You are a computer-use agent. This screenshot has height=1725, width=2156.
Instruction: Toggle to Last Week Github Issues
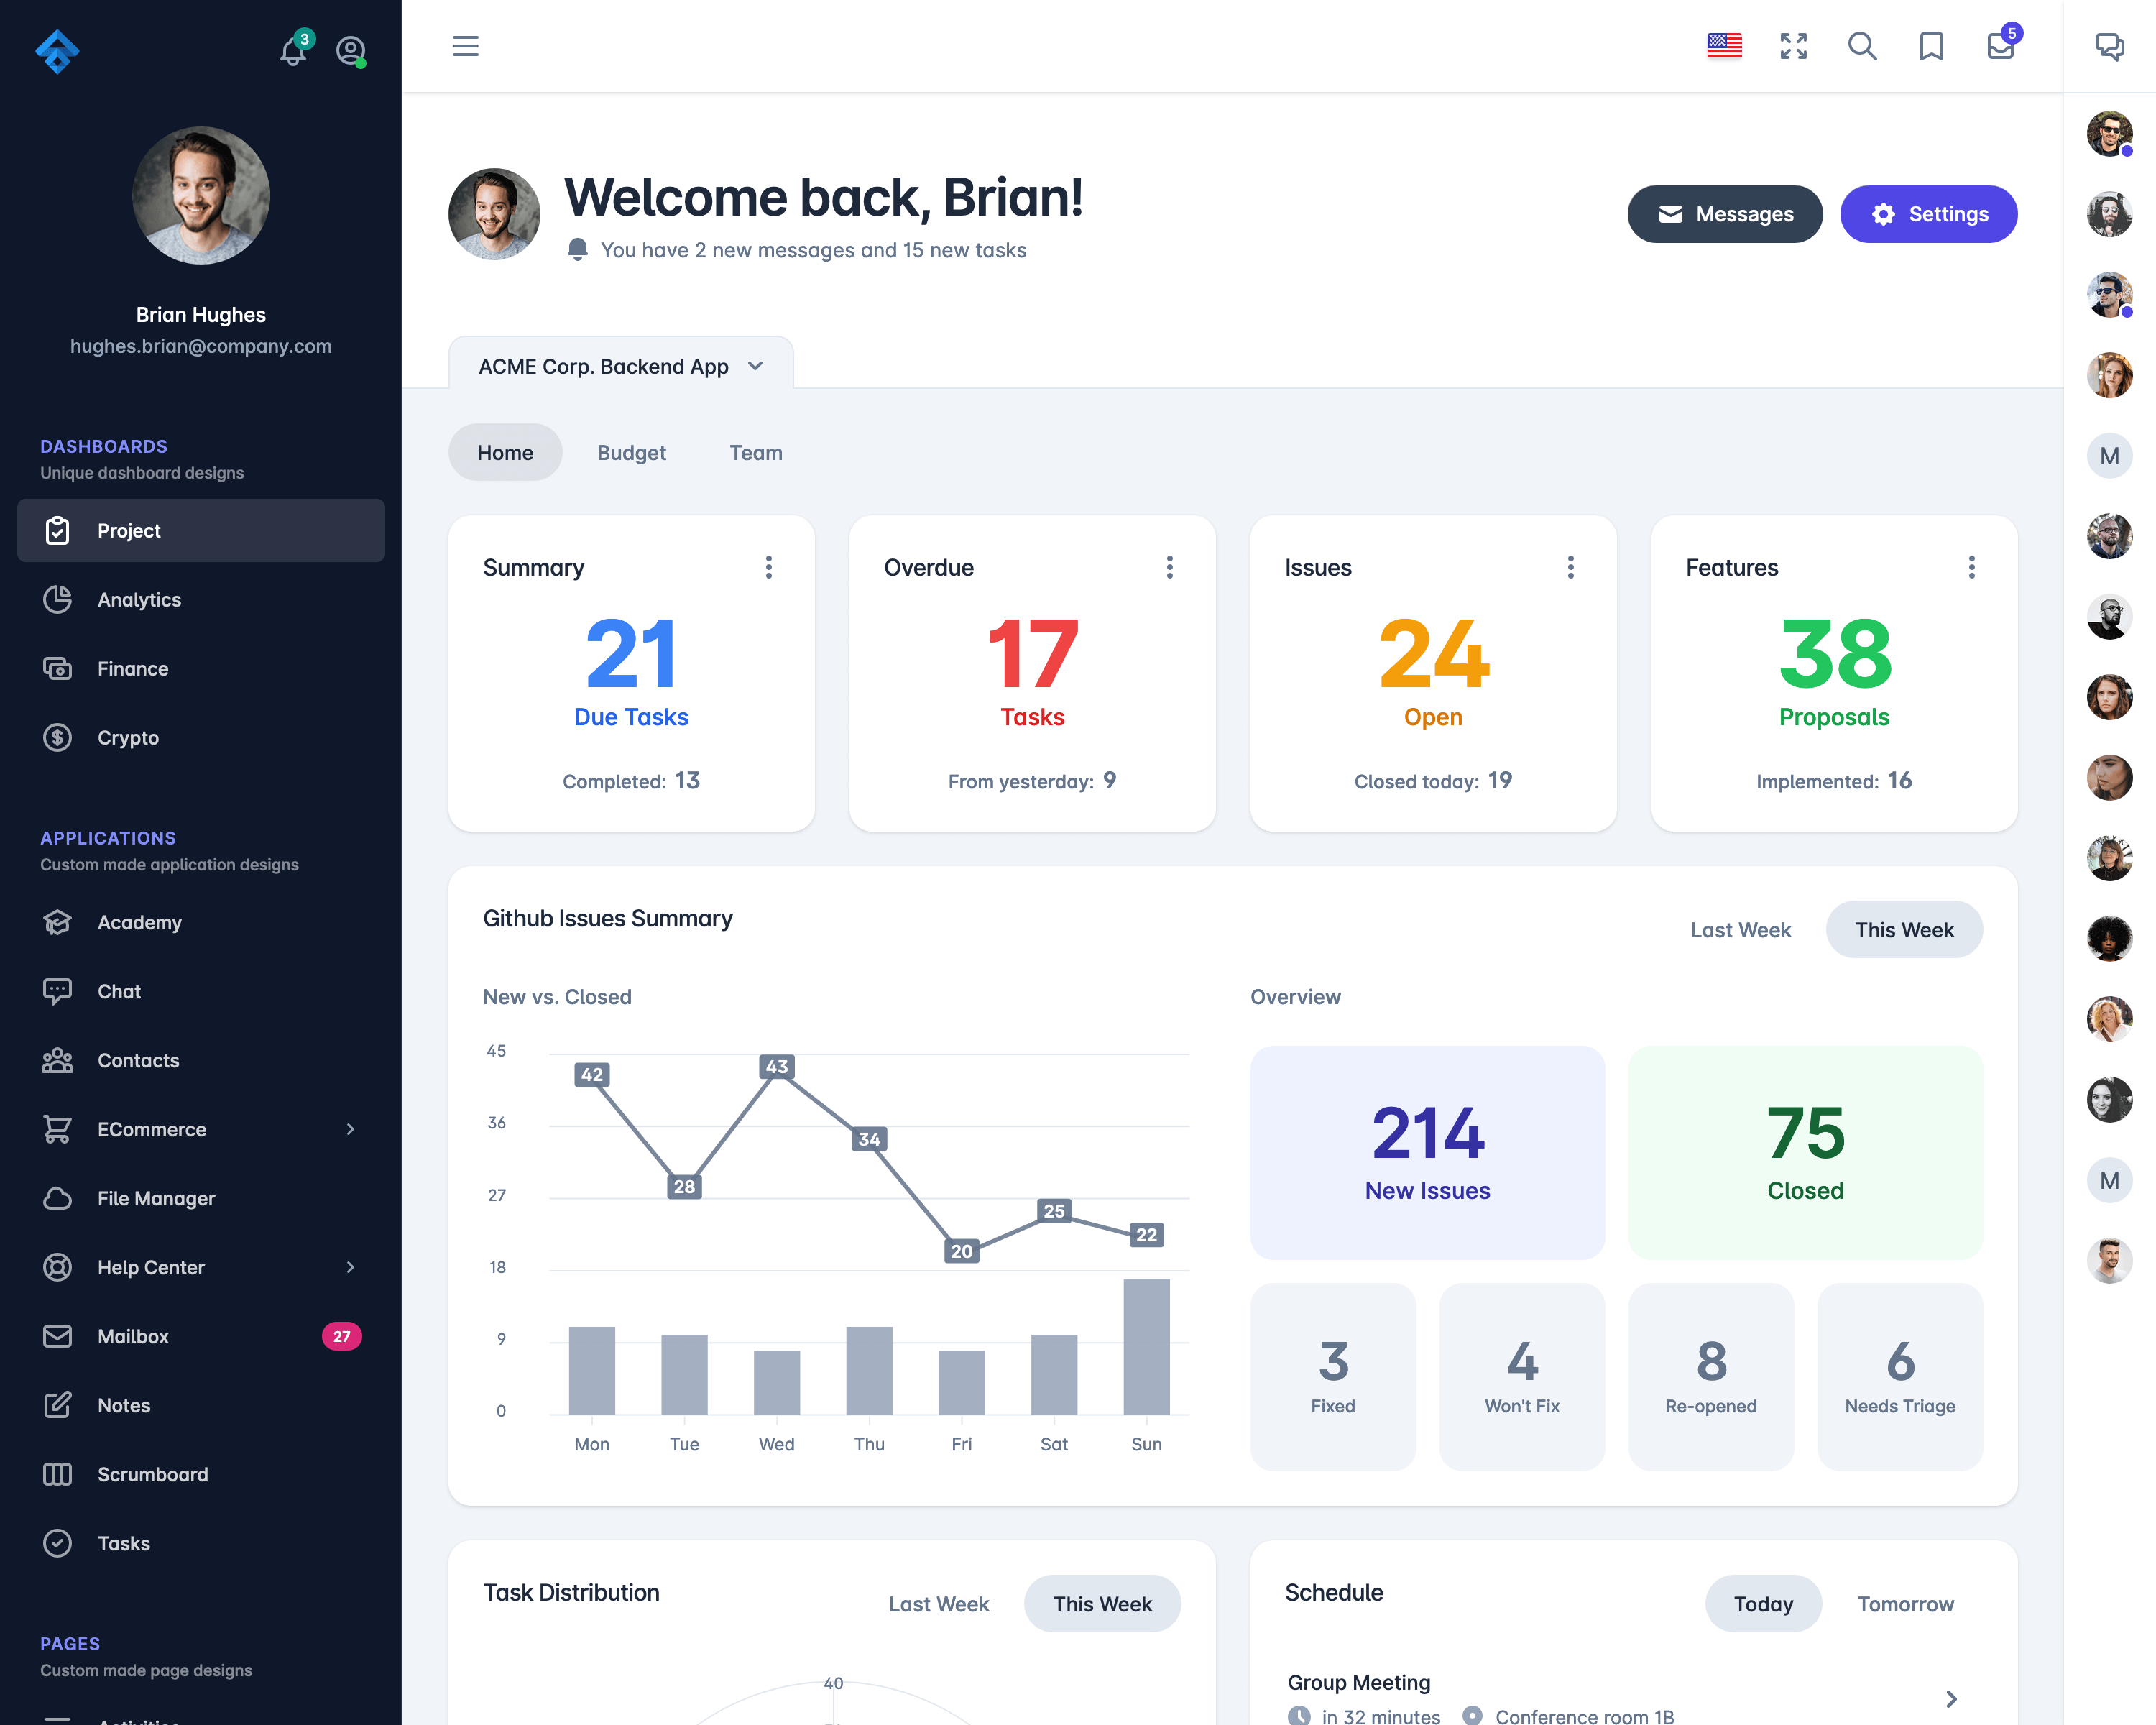(1741, 929)
